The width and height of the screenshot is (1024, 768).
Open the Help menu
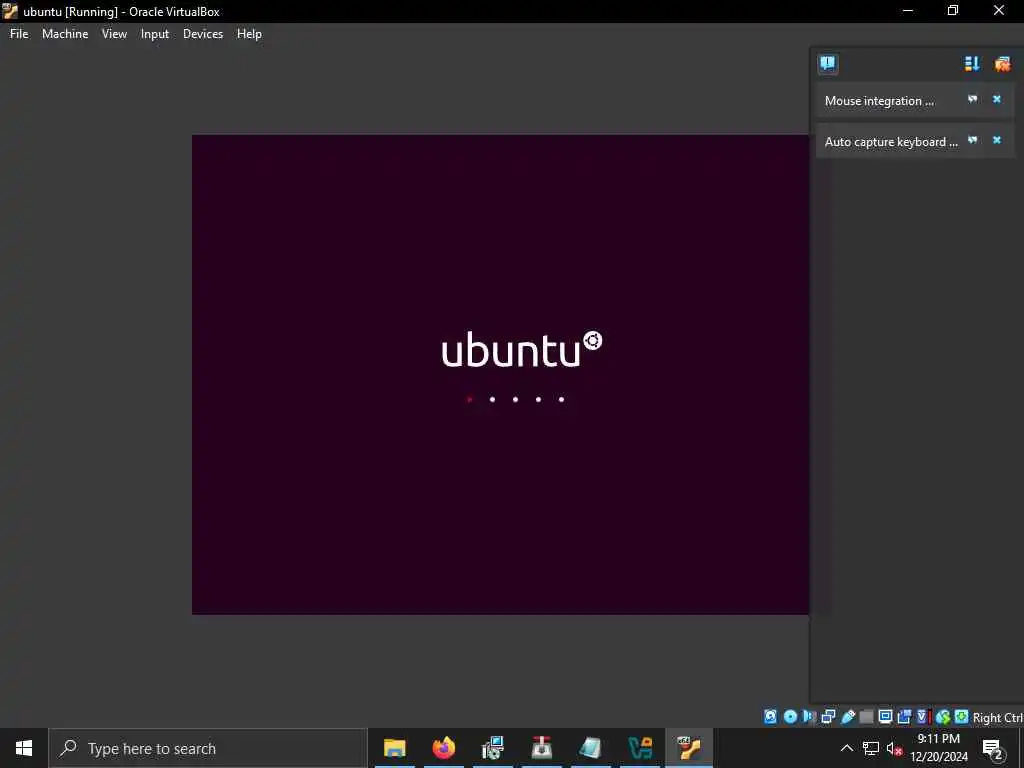pyautogui.click(x=249, y=34)
